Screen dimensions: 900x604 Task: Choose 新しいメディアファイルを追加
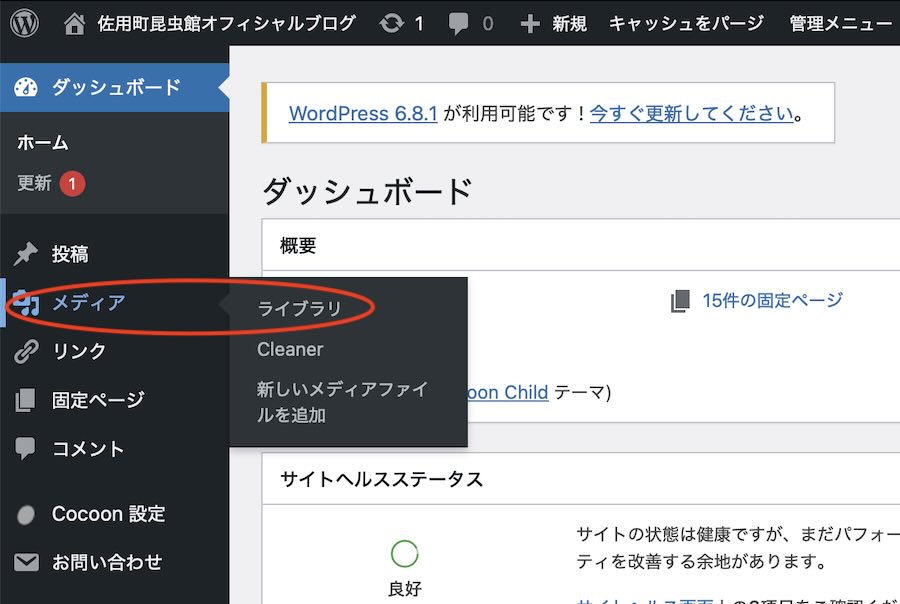pos(342,402)
